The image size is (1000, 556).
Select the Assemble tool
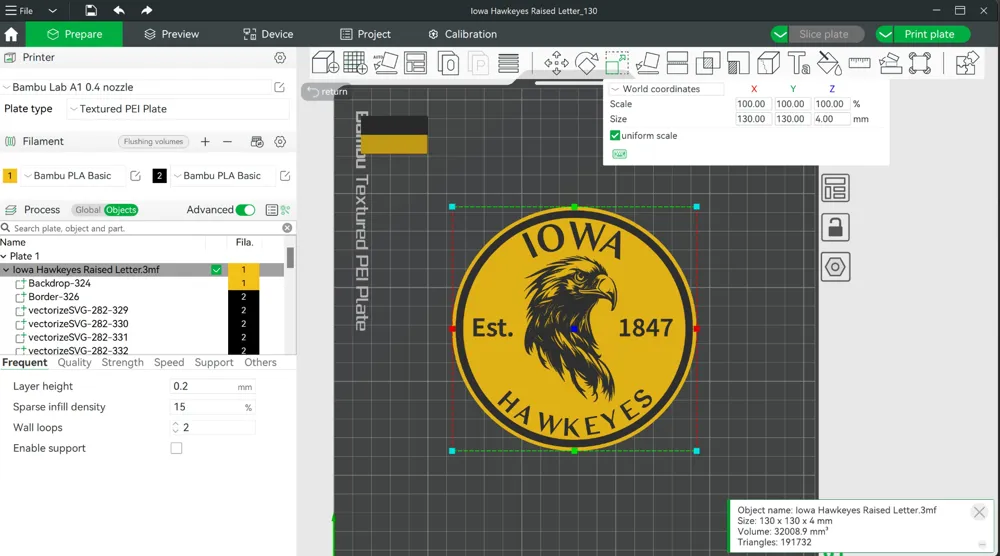point(890,64)
